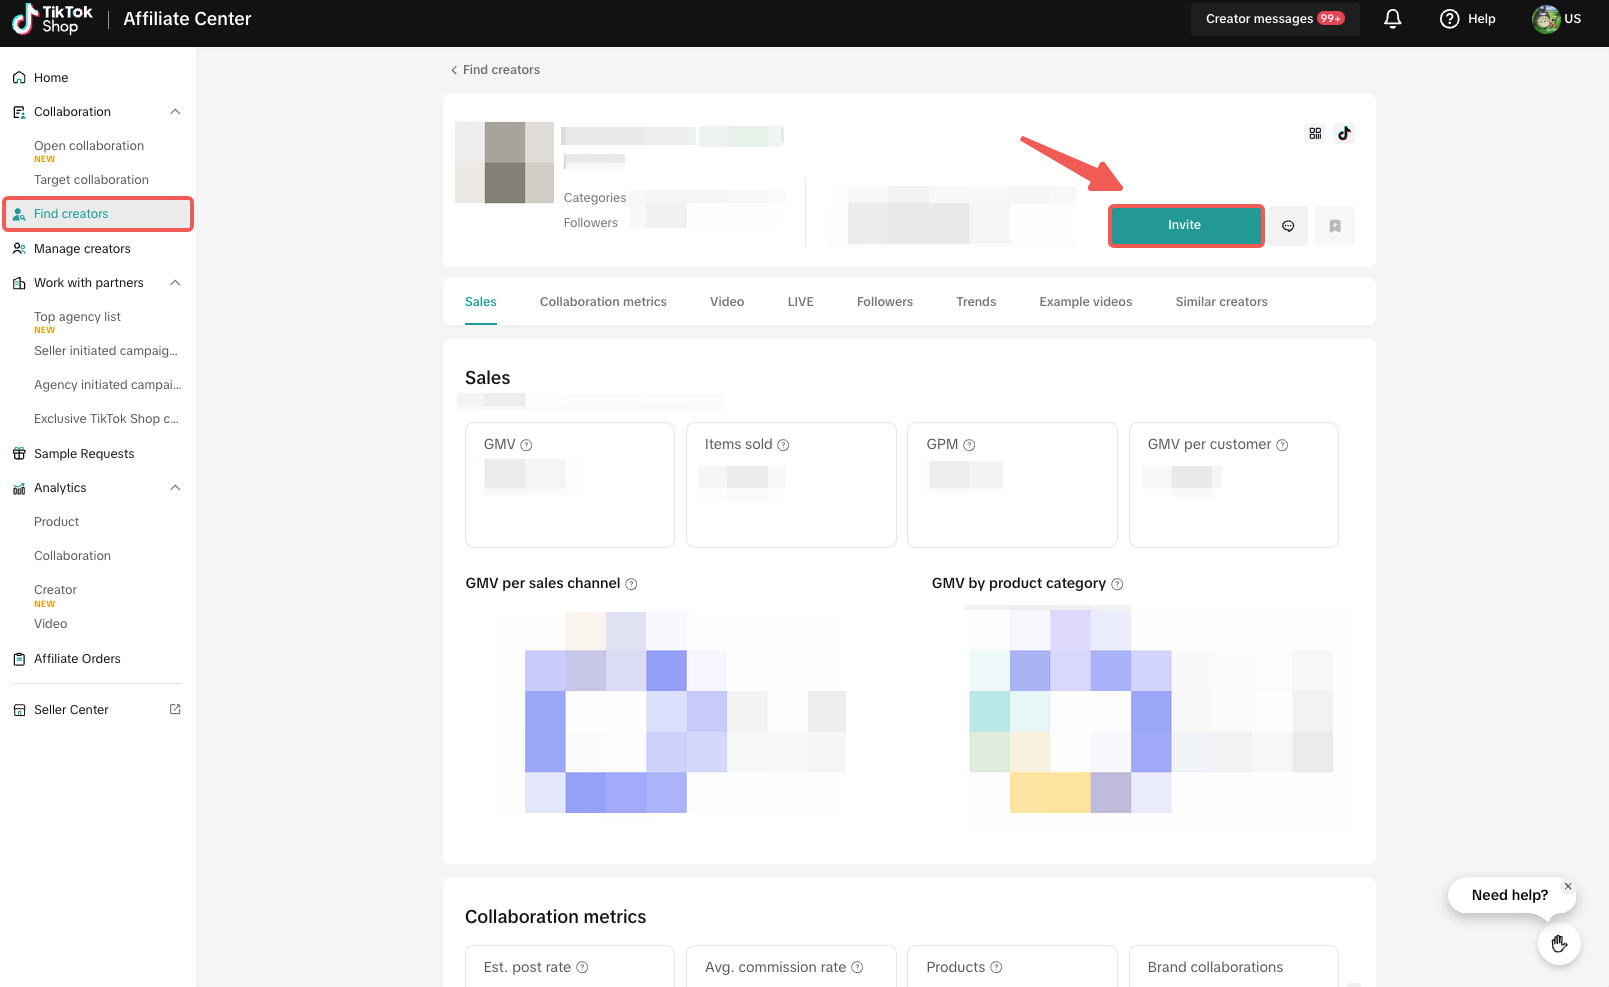Click the chat message icon beside Invite
Image resolution: width=1609 pixels, height=987 pixels.
click(x=1288, y=226)
